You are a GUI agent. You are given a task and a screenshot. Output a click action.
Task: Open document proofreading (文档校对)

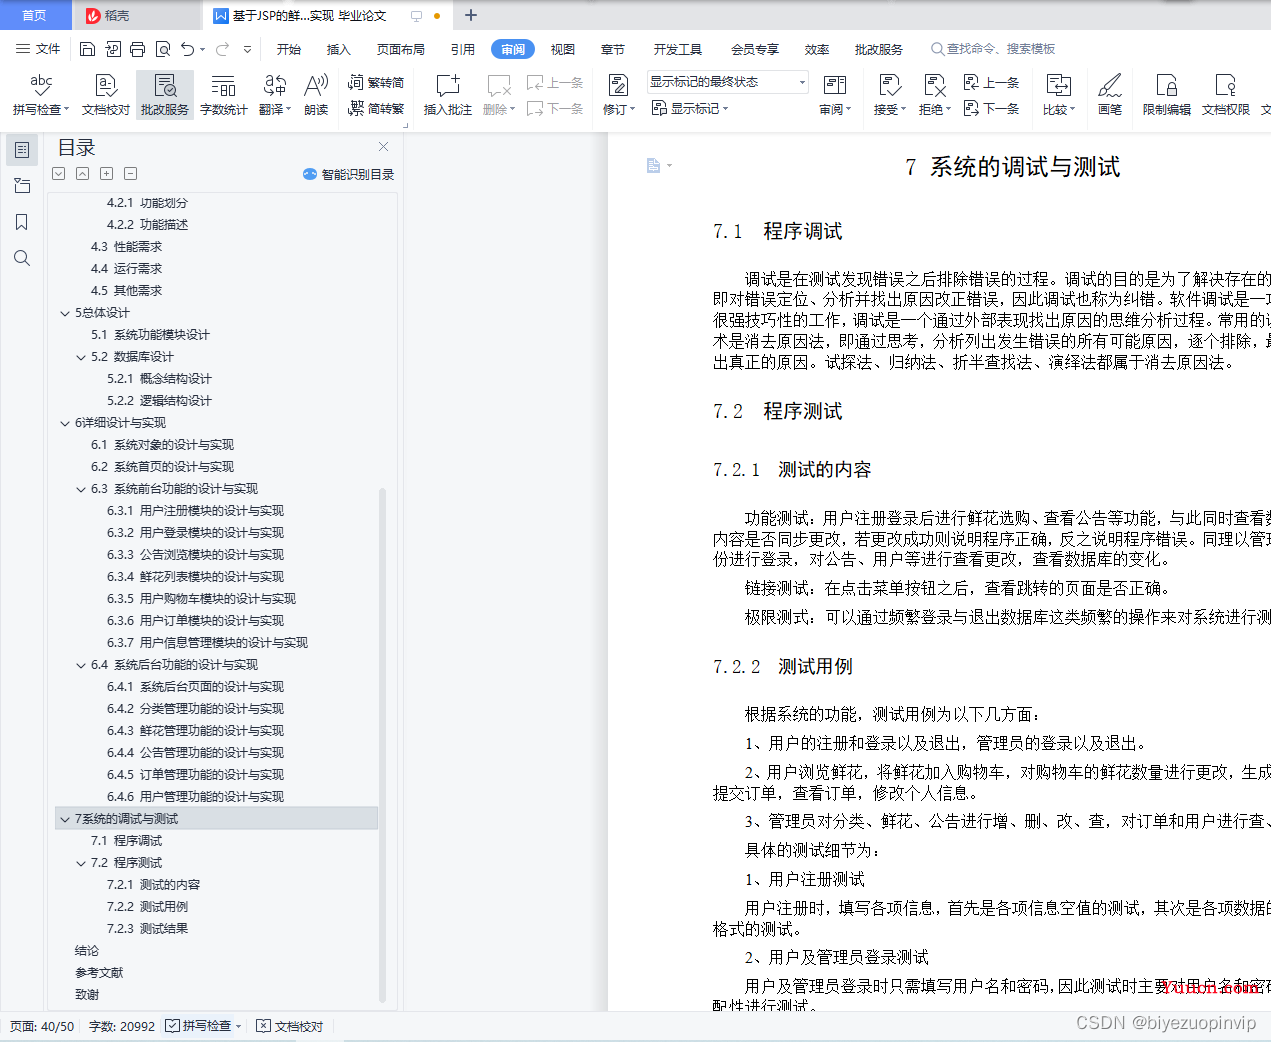(x=106, y=95)
